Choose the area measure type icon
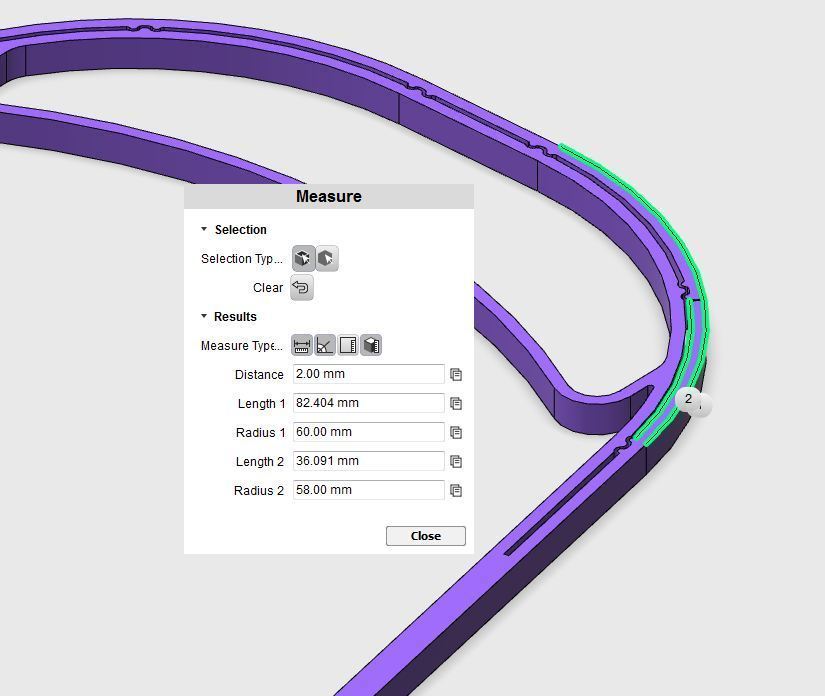The width and height of the screenshot is (825, 696). coord(348,346)
